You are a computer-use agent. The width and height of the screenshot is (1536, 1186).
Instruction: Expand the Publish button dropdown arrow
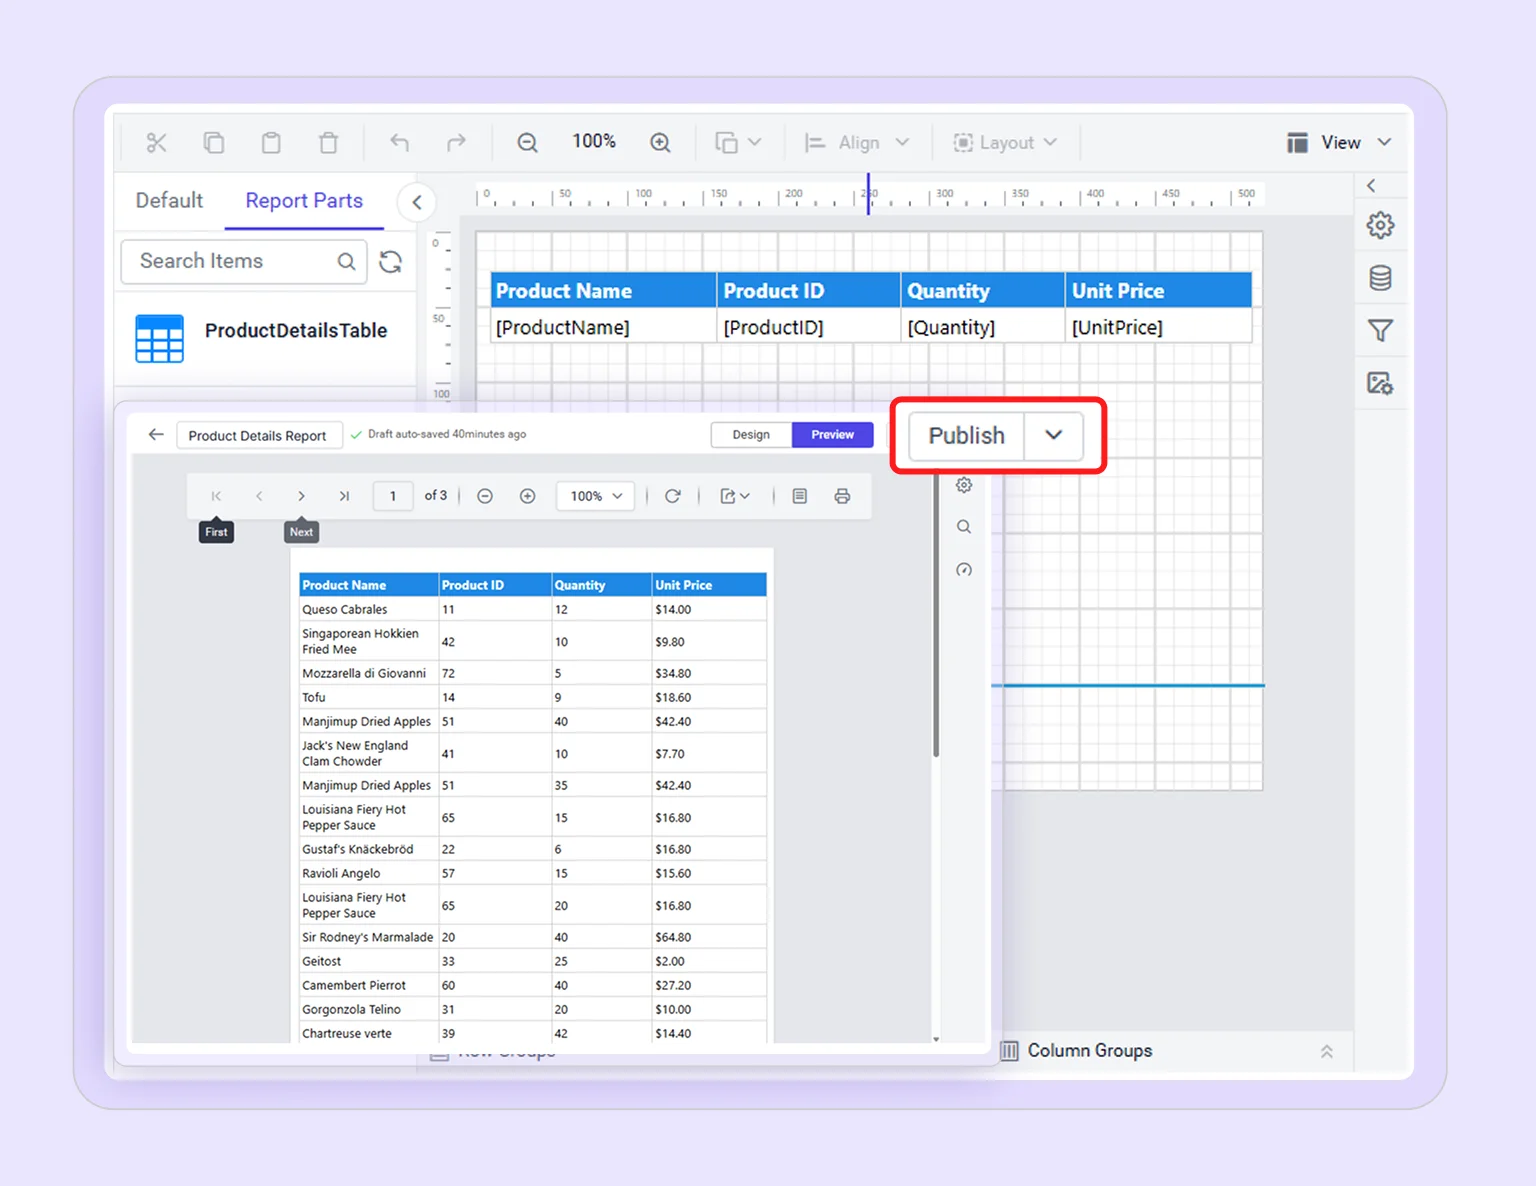point(1053,436)
